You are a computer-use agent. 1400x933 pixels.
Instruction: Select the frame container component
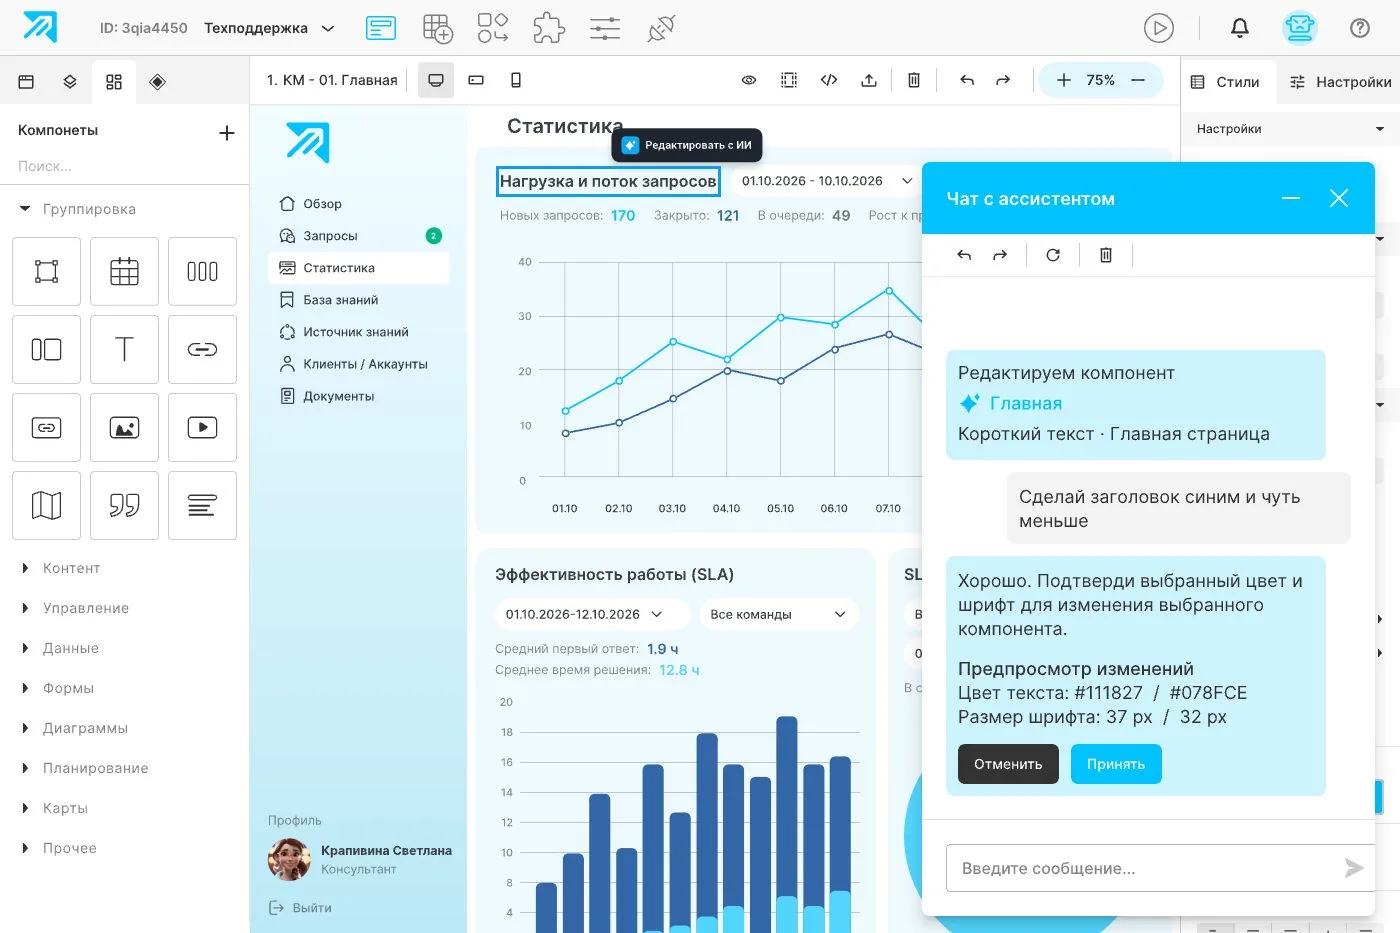[46, 271]
